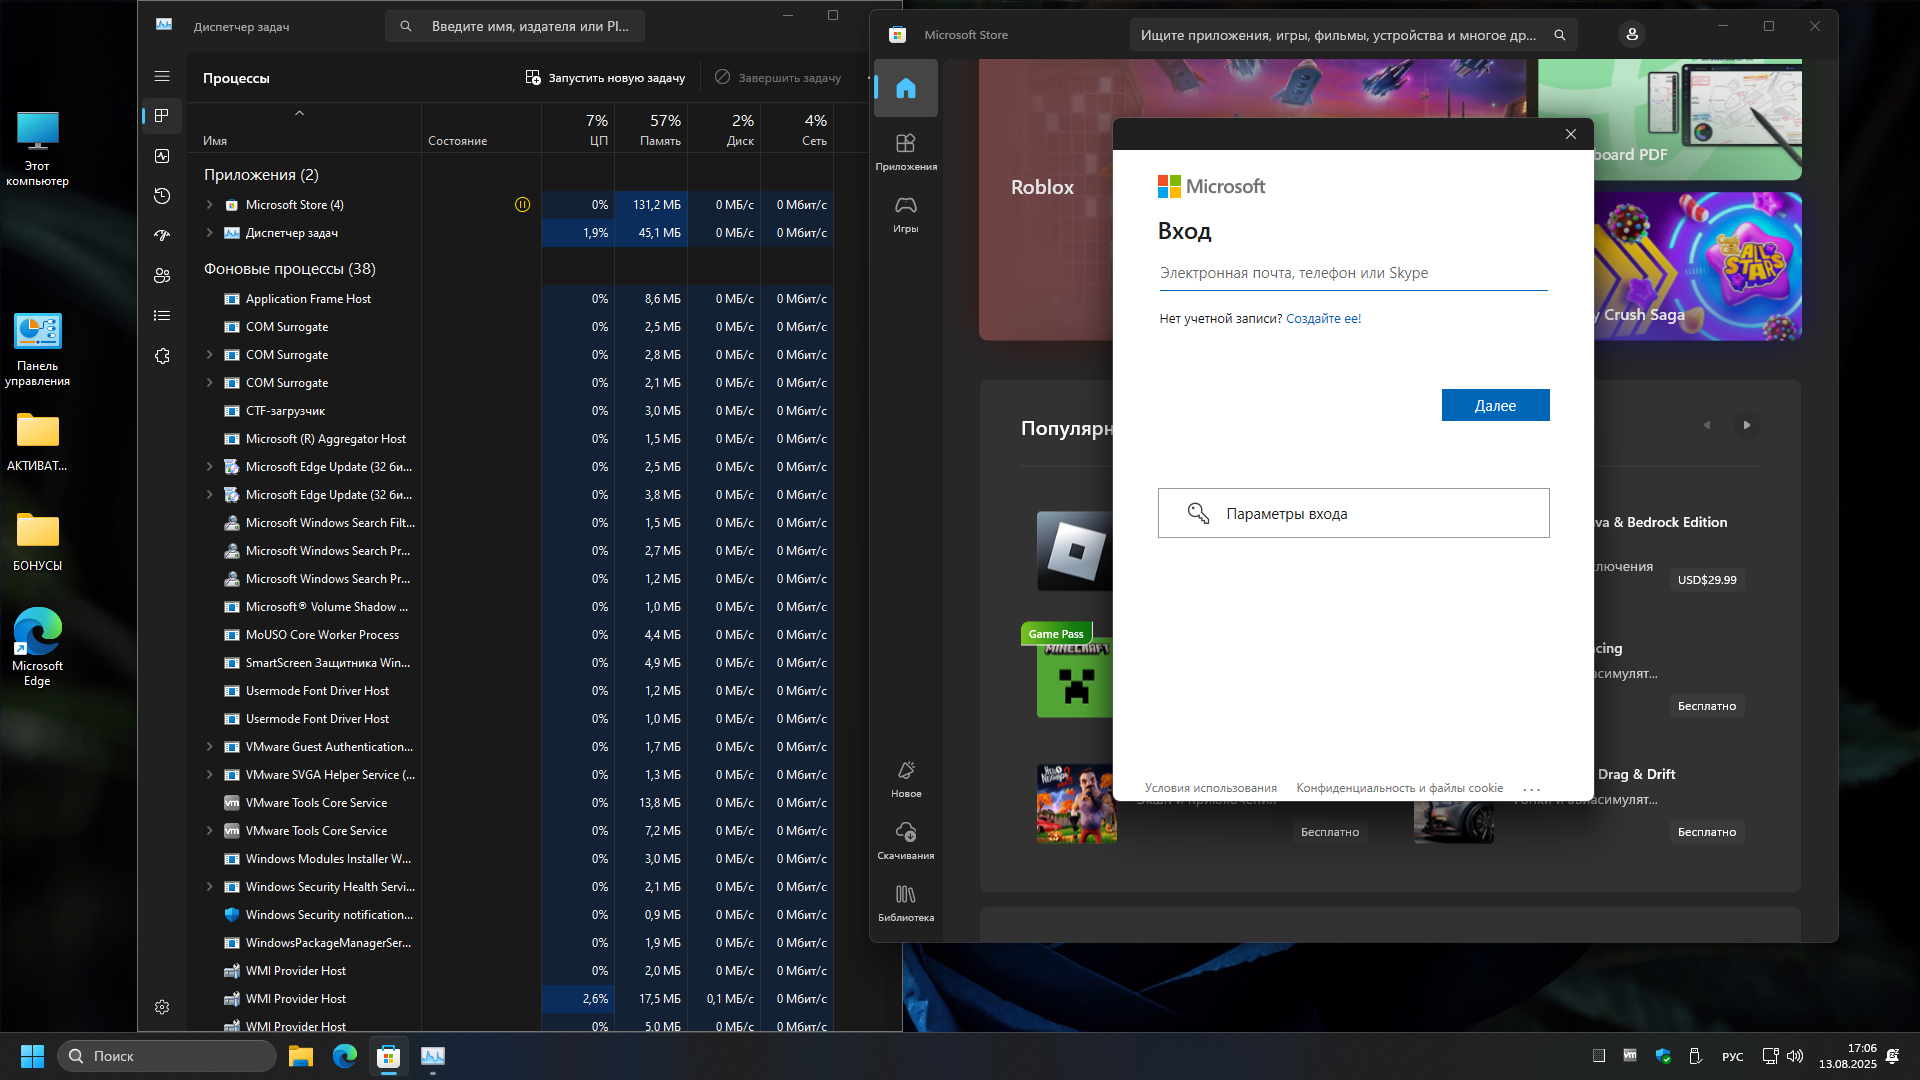Expand VMware SVGA Helper Service row
The image size is (1920, 1080).
click(x=209, y=775)
